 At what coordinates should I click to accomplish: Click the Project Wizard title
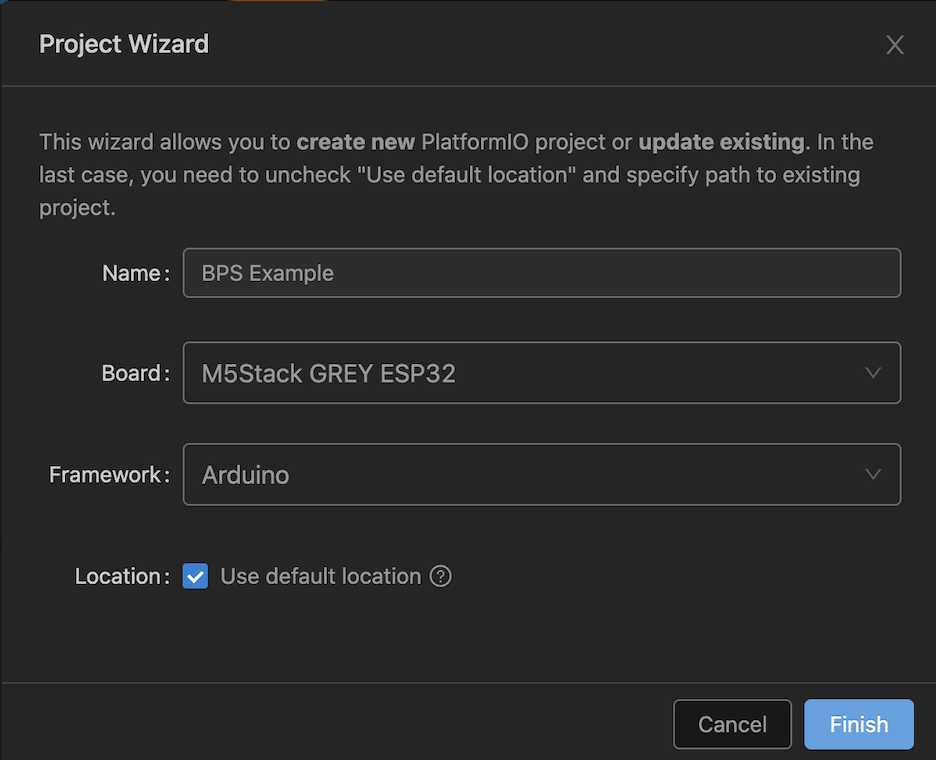[x=123, y=44]
